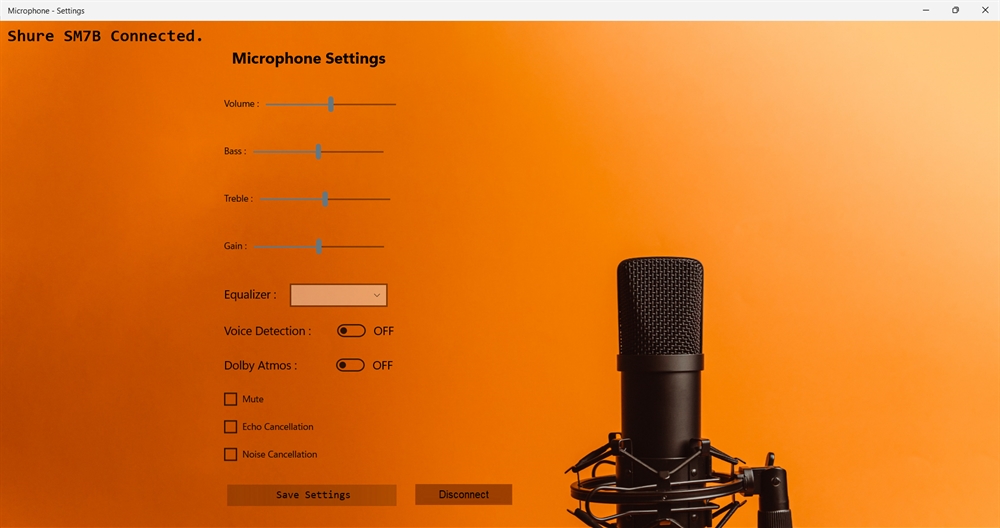Image resolution: width=1000 pixels, height=528 pixels.
Task: Close the Microphone Settings window
Action: pos(985,10)
